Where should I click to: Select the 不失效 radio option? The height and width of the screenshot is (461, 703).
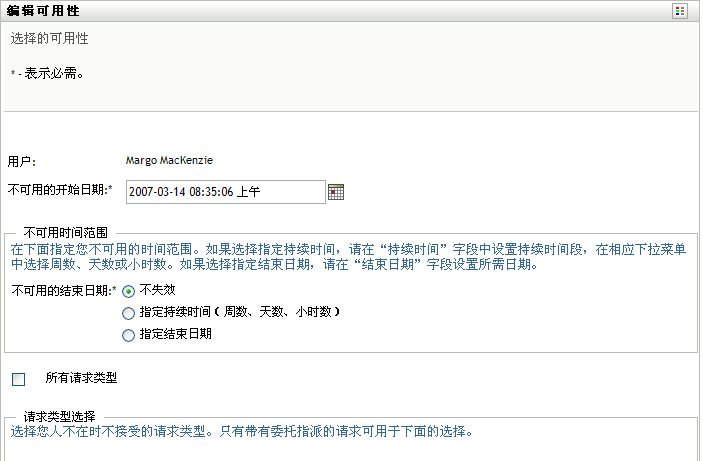click(x=128, y=291)
